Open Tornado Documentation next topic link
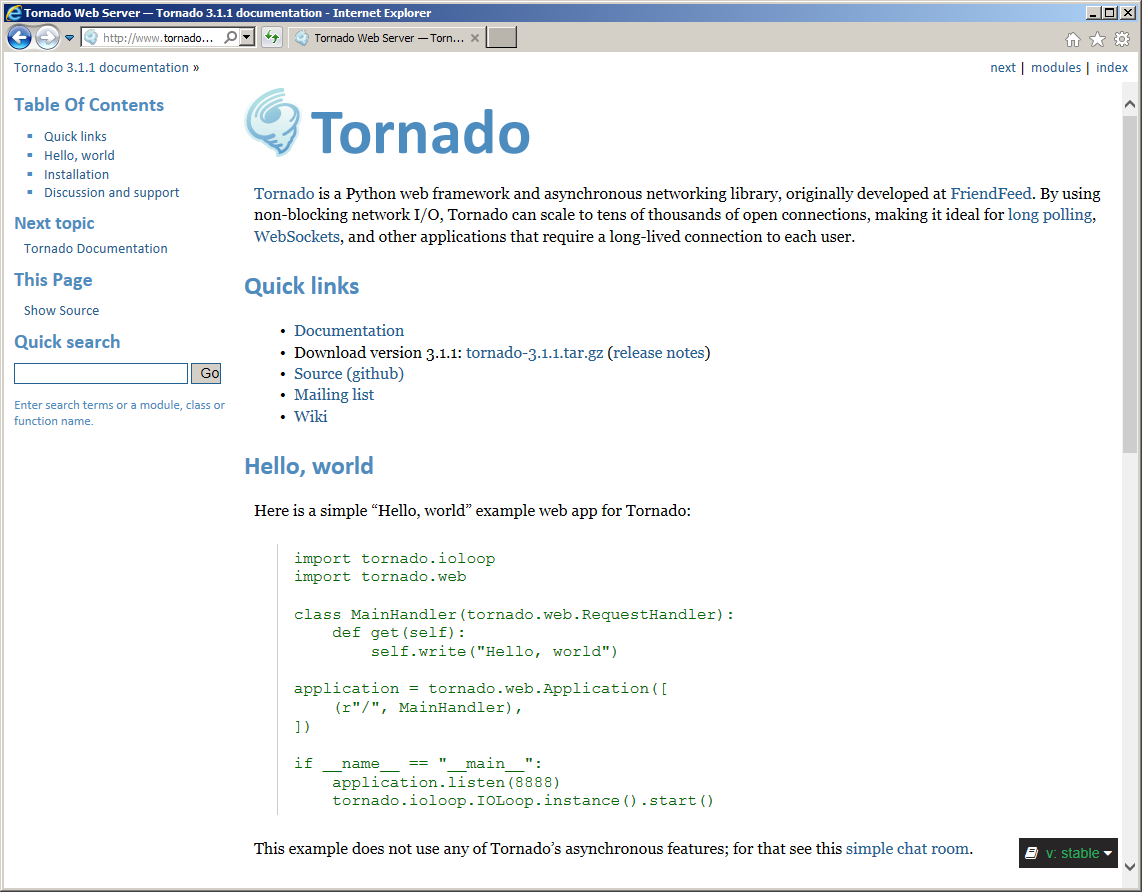 (x=95, y=248)
